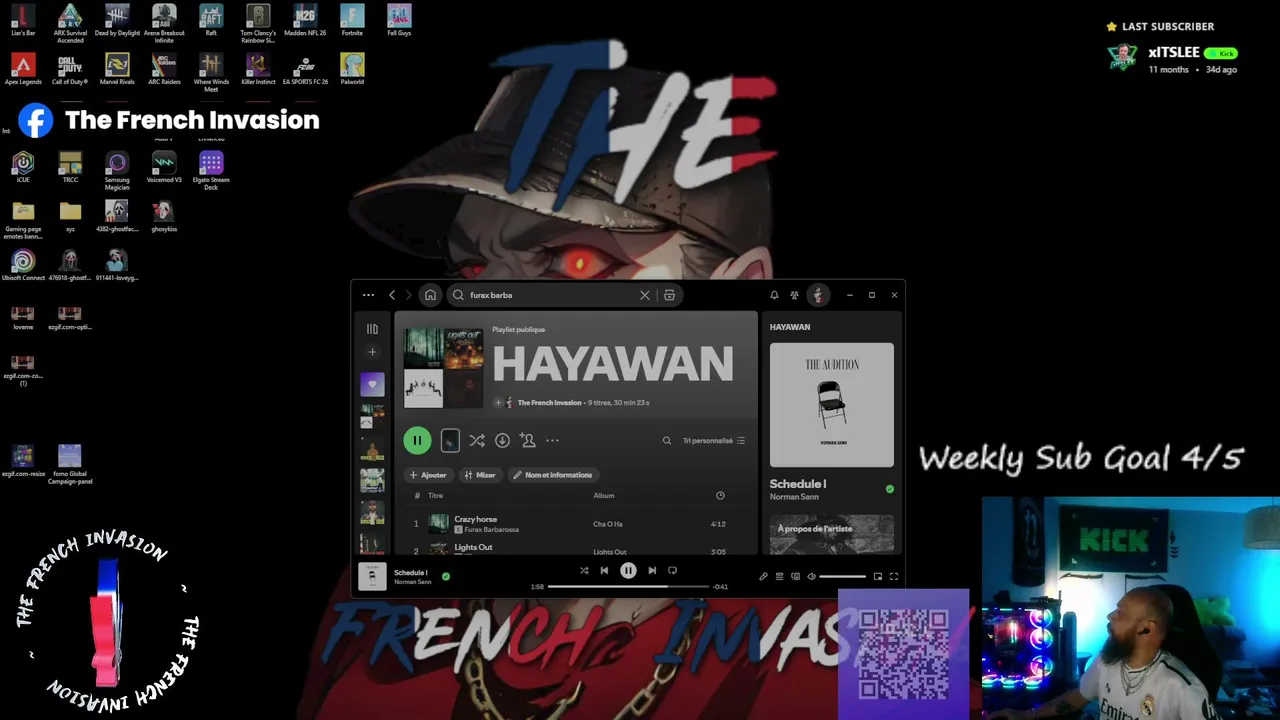1280x720 pixels.
Task: Skip to the previous track
Action: click(604, 571)
